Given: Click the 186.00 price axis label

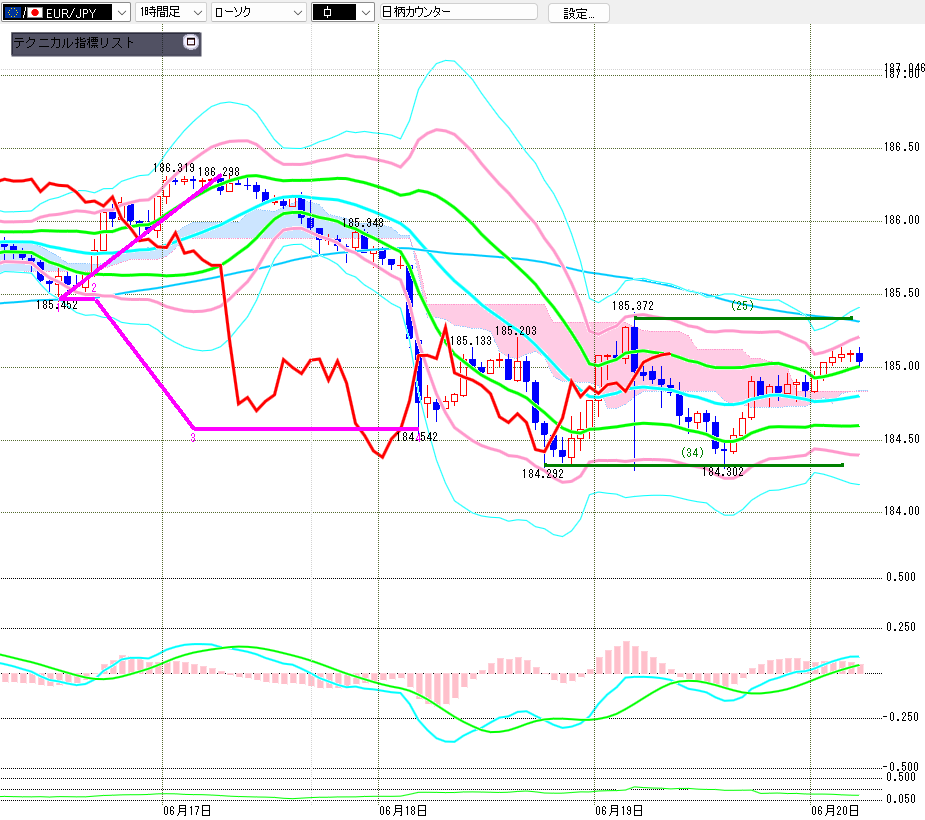Looking at the screenshot, I should click(x=901, y=220).
